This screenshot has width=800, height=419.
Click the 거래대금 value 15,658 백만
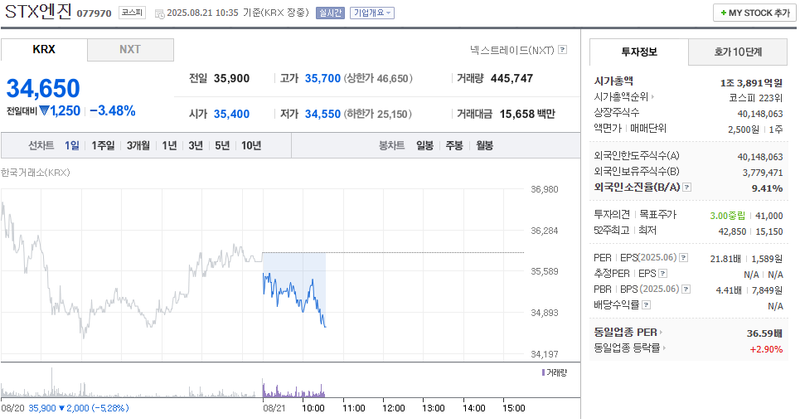tap(527, 114)
